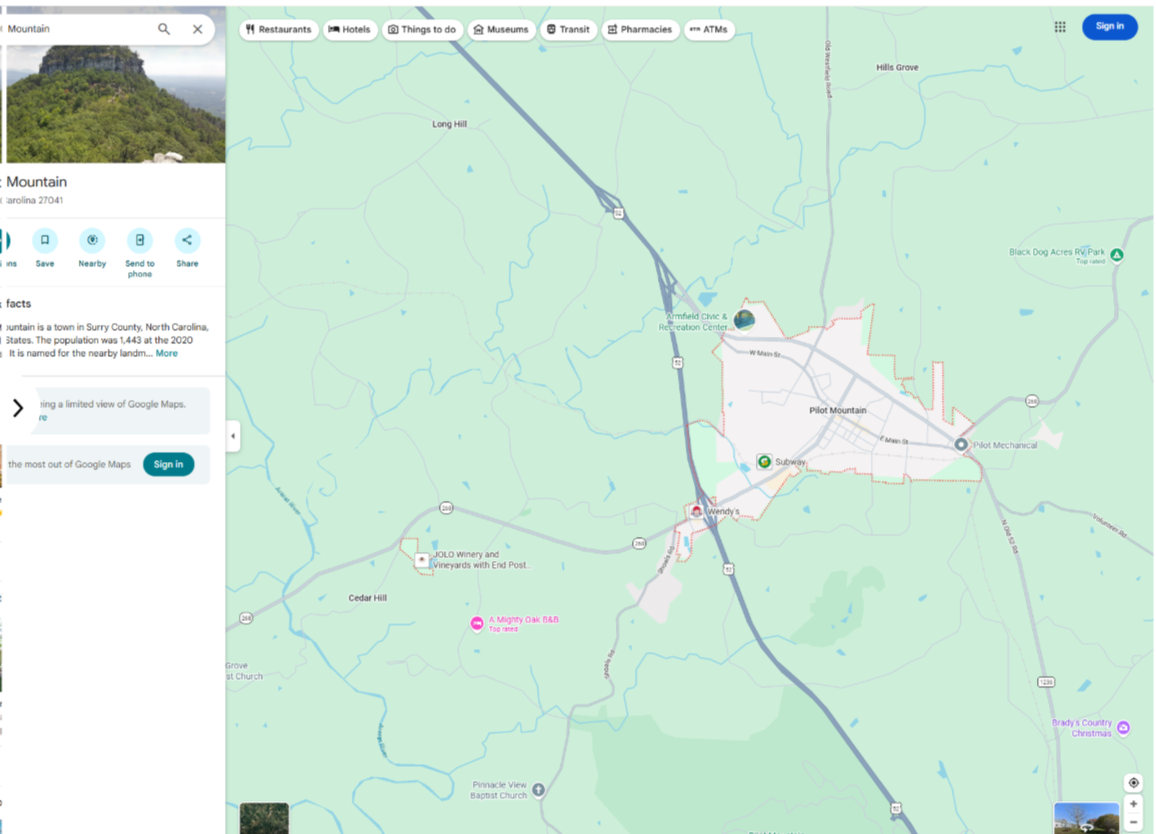Clear the search with the X icon

(x=197, y=29)
